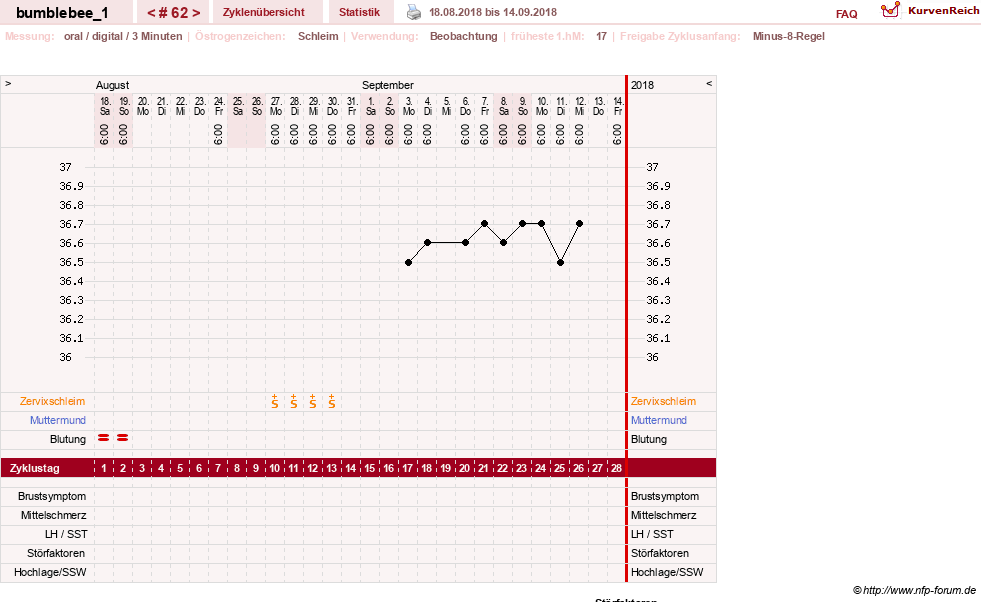Click the left Hochlage/SSW row label
Image resolution: width=981 pixels, height=602 pixels.
pyautogui.click(x=50, y=572)
